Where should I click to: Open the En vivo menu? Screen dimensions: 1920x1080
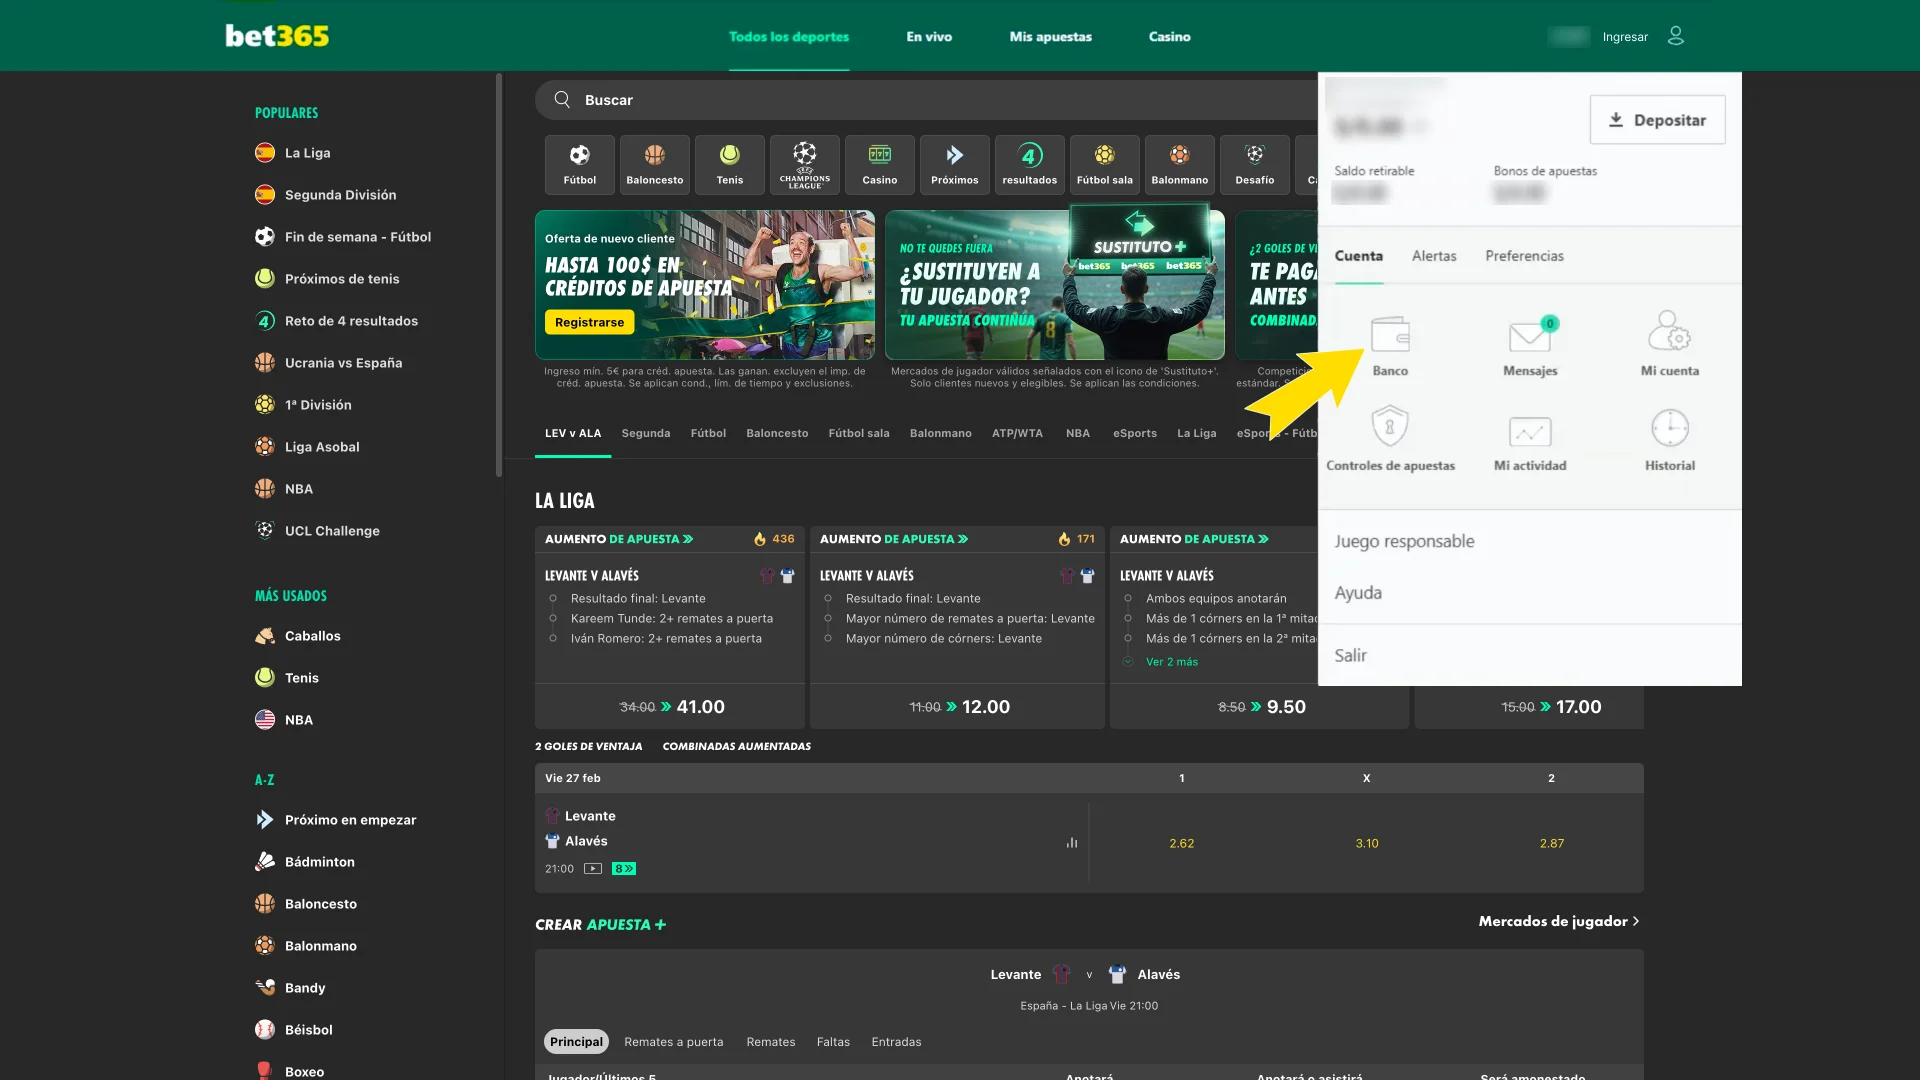point(928,36)
